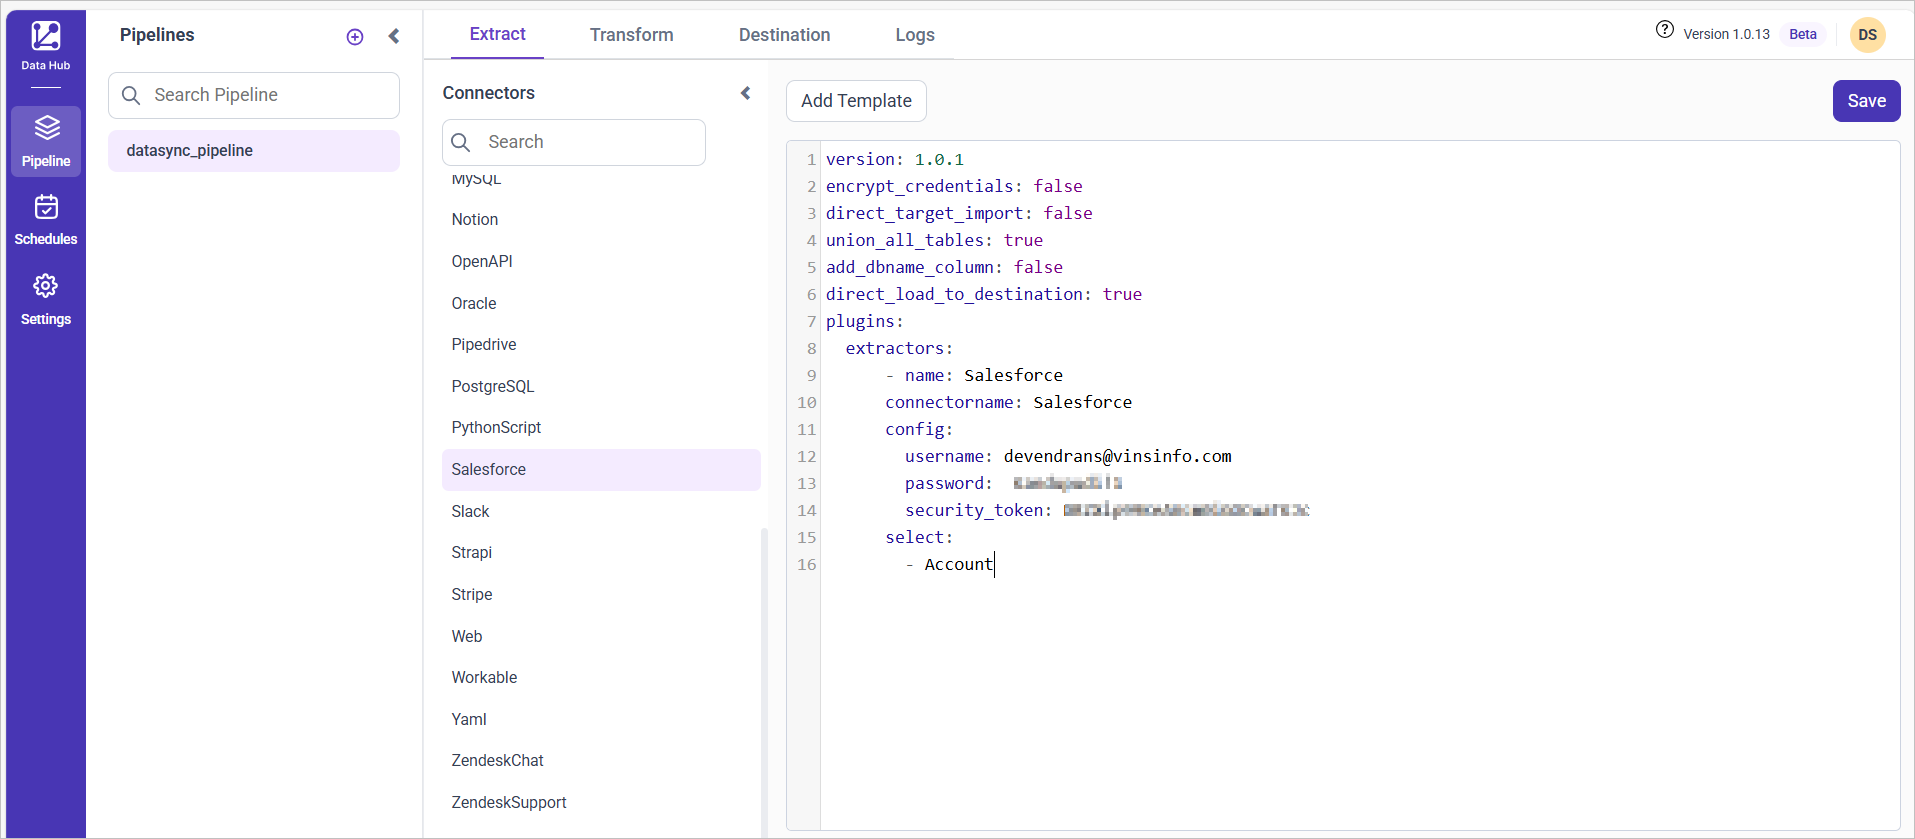This screenshot has height=839, width=1915.
Task: Click the encrypt_credentials line in editor
Action: (x=954, y=187)
